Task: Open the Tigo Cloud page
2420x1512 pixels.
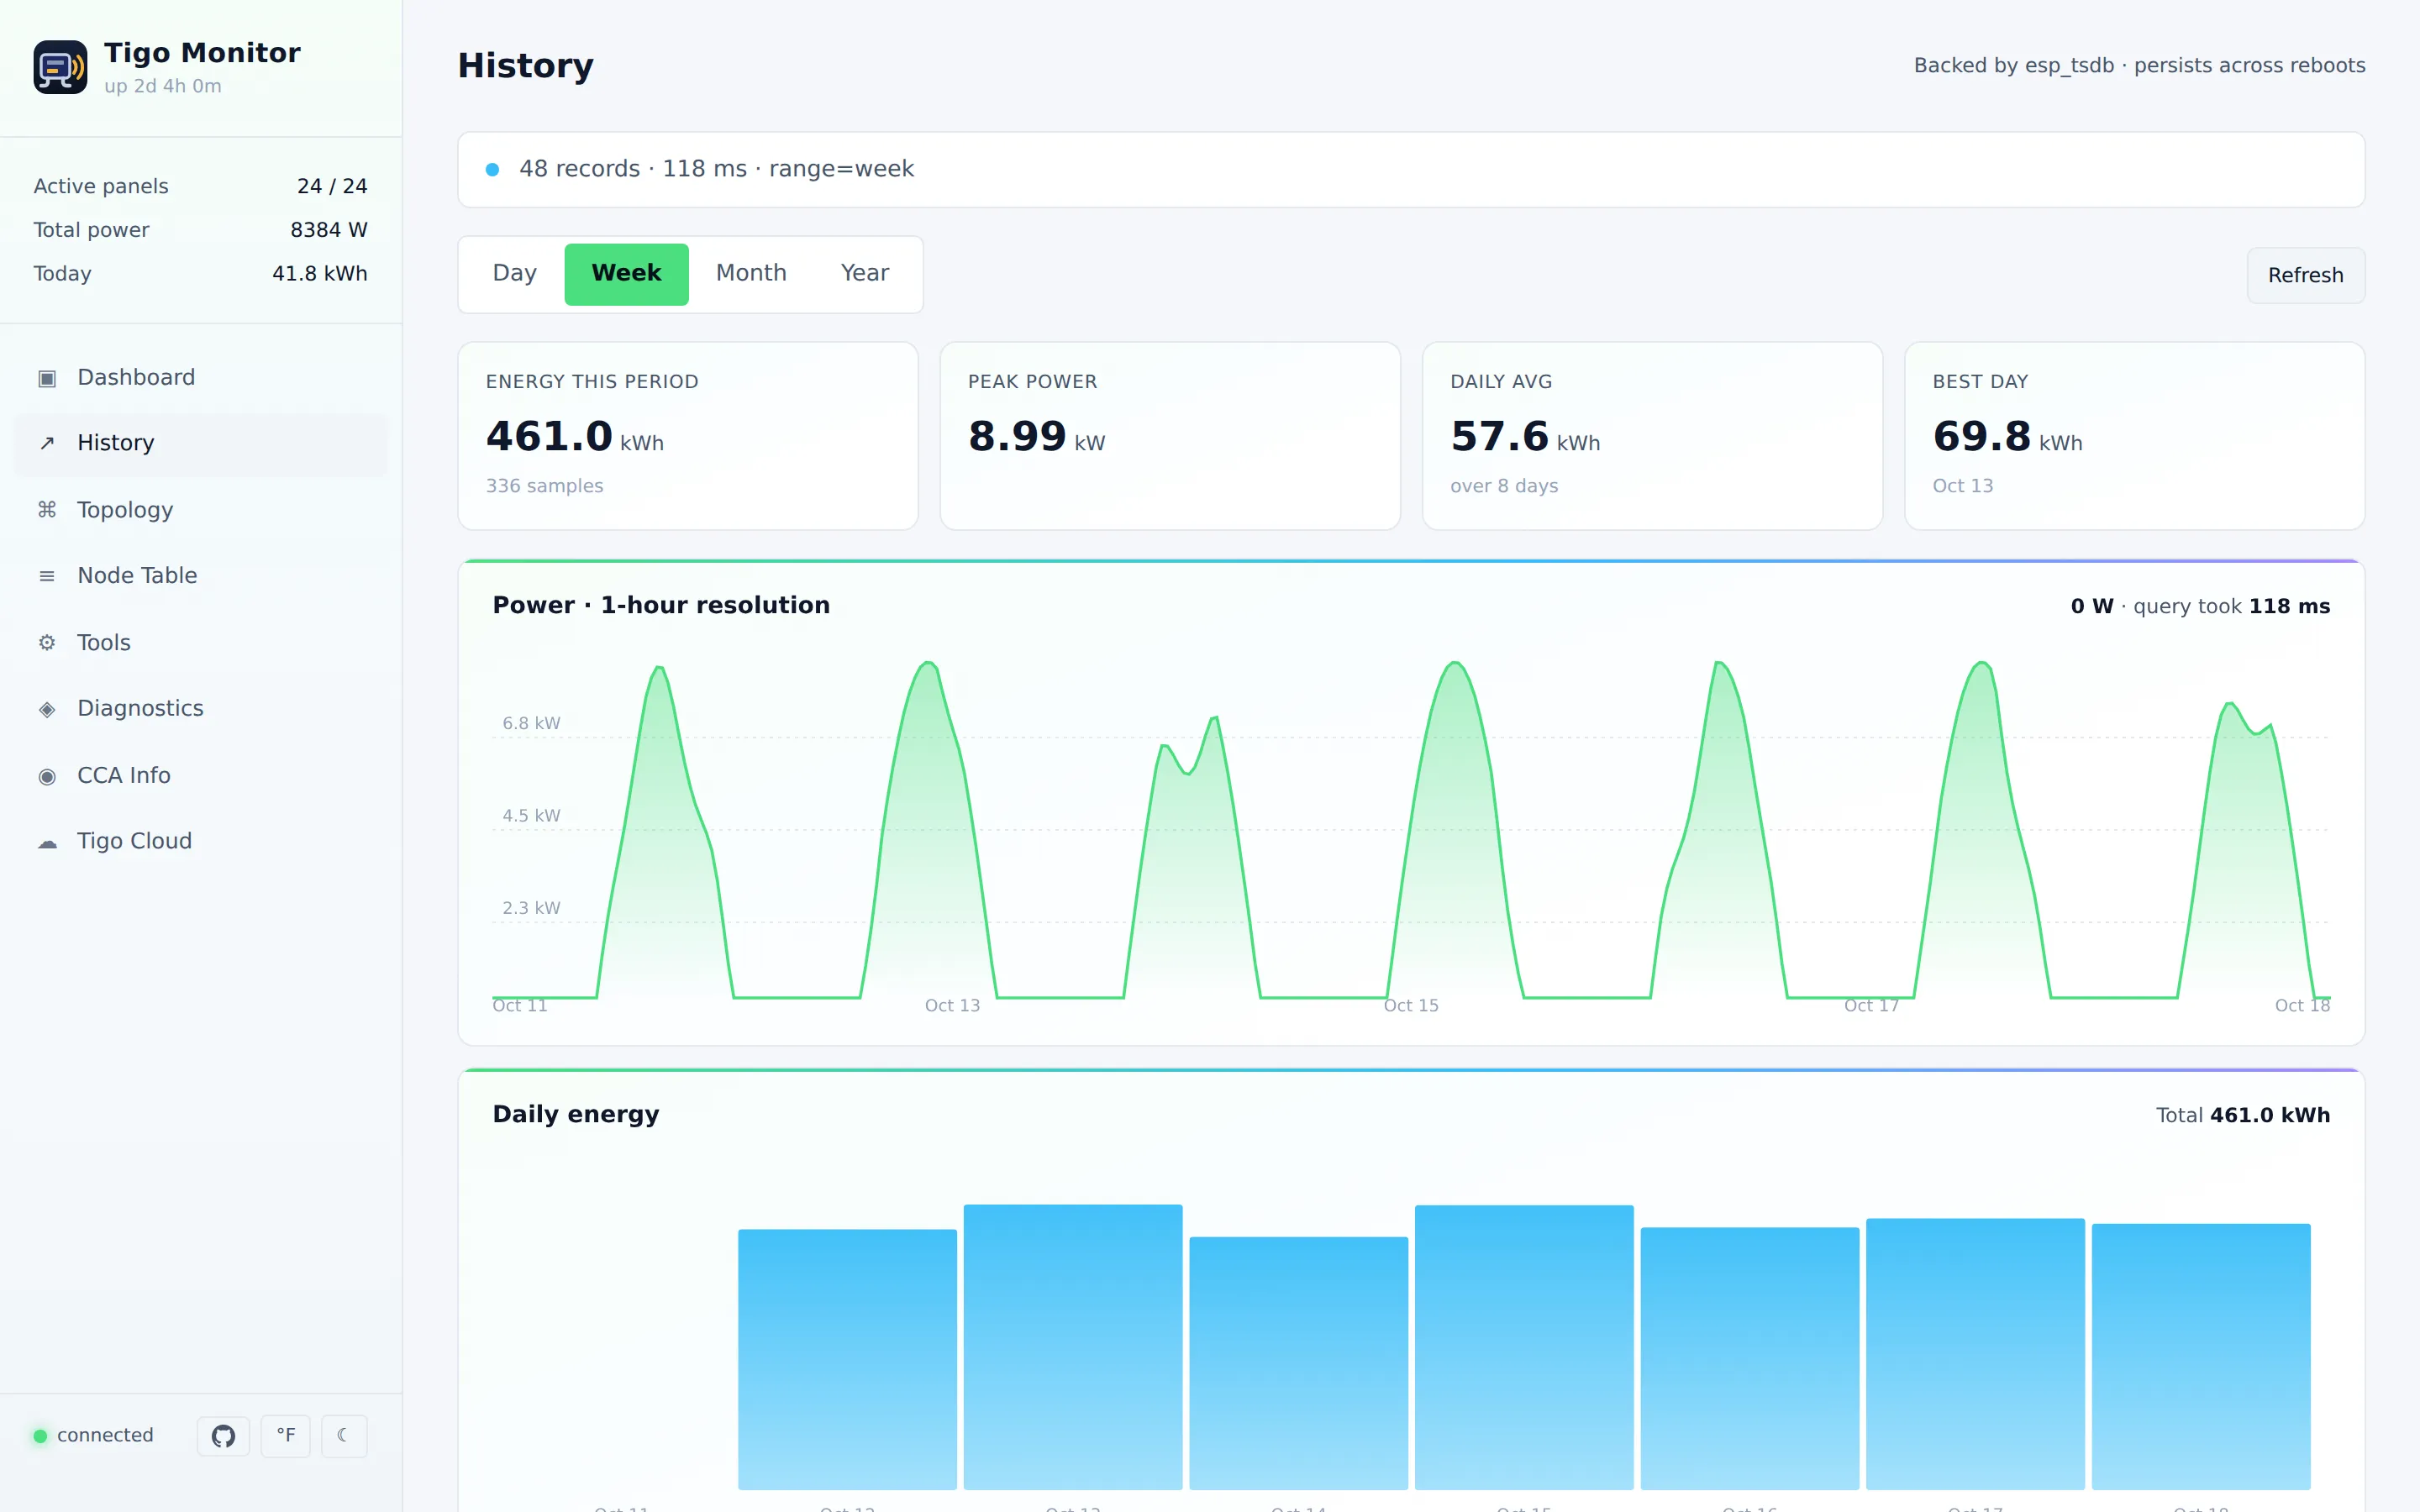Action: tap(200, 842)
